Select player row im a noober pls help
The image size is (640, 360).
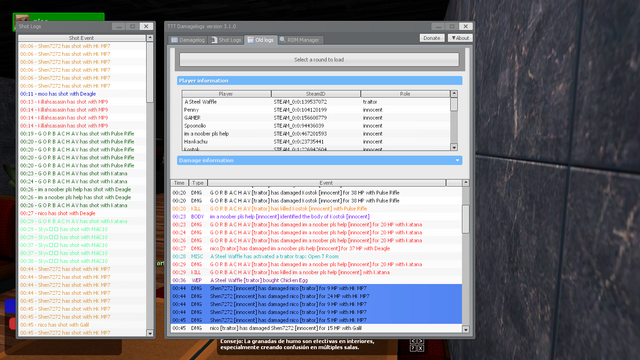point(316,133)
